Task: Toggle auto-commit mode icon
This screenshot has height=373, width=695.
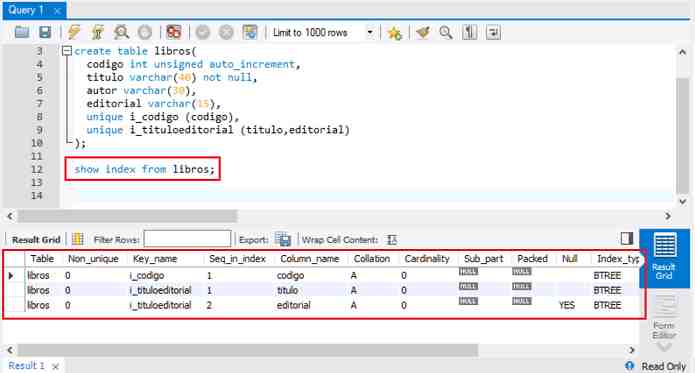Action: click(x=250, y=32)
